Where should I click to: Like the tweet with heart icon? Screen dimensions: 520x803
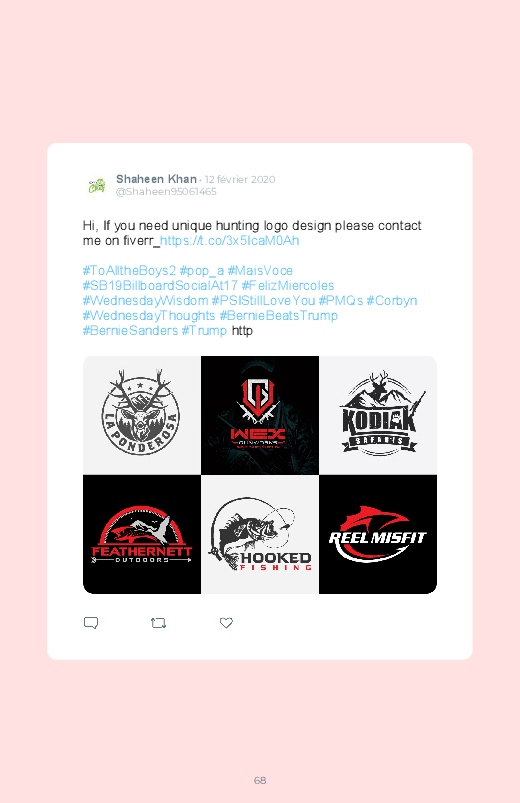click(x=226, y=623)
